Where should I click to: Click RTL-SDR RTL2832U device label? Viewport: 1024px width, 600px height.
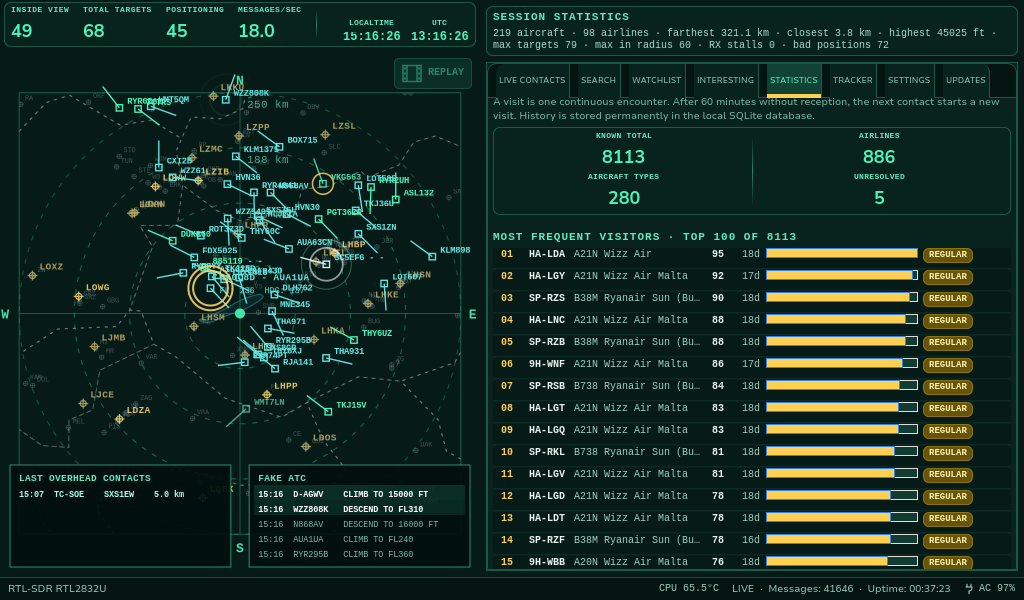(x=57, y=588)
